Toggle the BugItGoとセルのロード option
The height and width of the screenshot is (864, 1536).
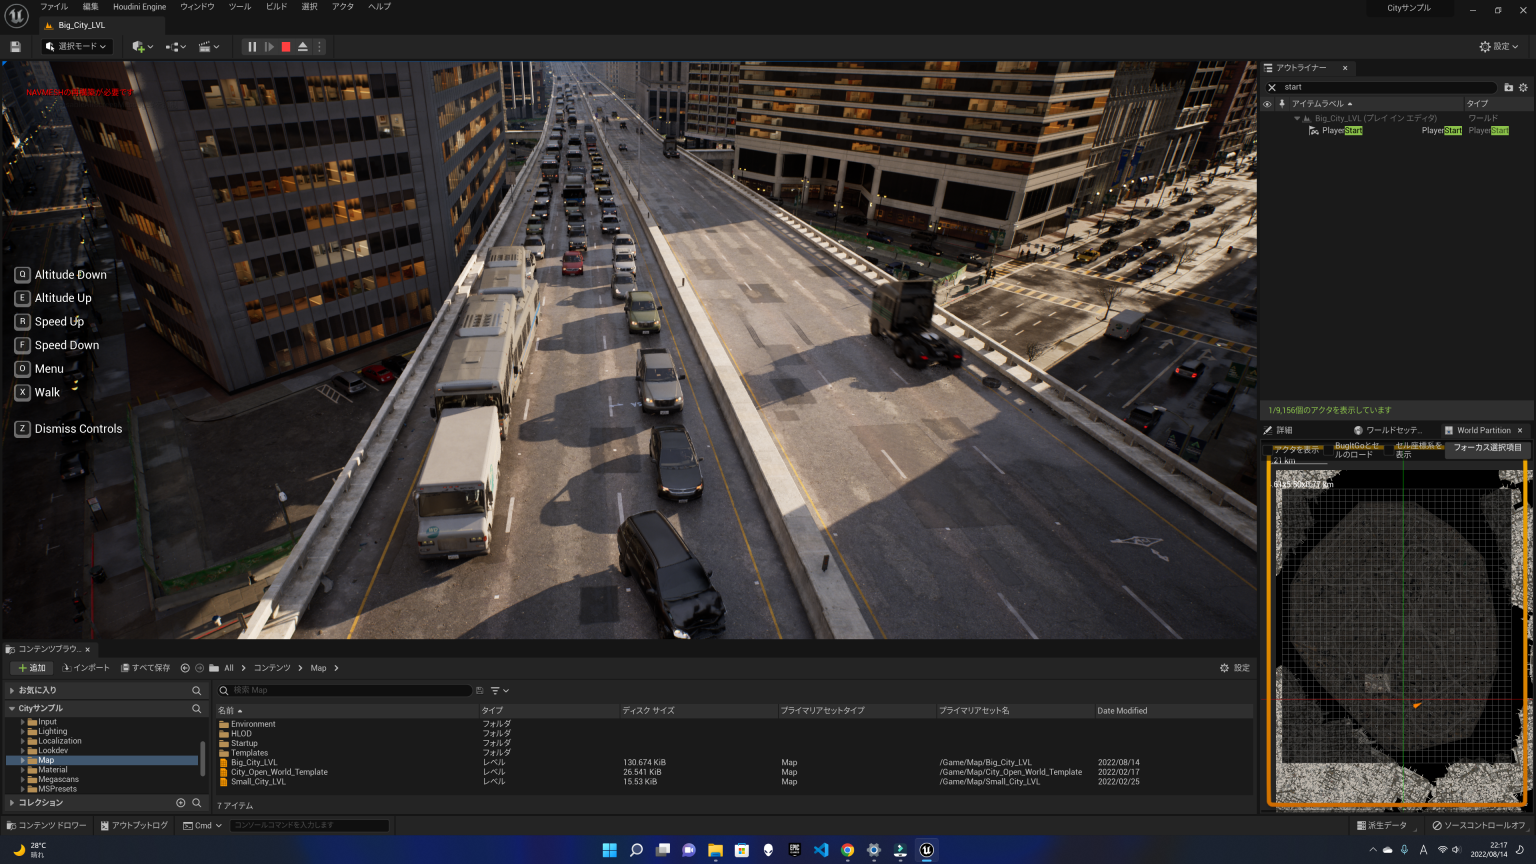click(x=1329, y=450)
